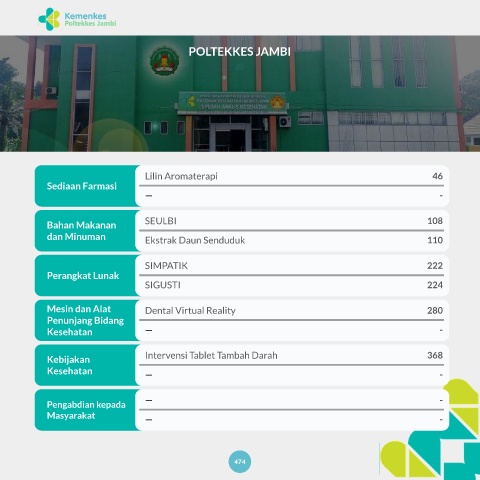
Task: Click the POLTEKKES JAMBI banner title
Action: [x=240, y=52]
